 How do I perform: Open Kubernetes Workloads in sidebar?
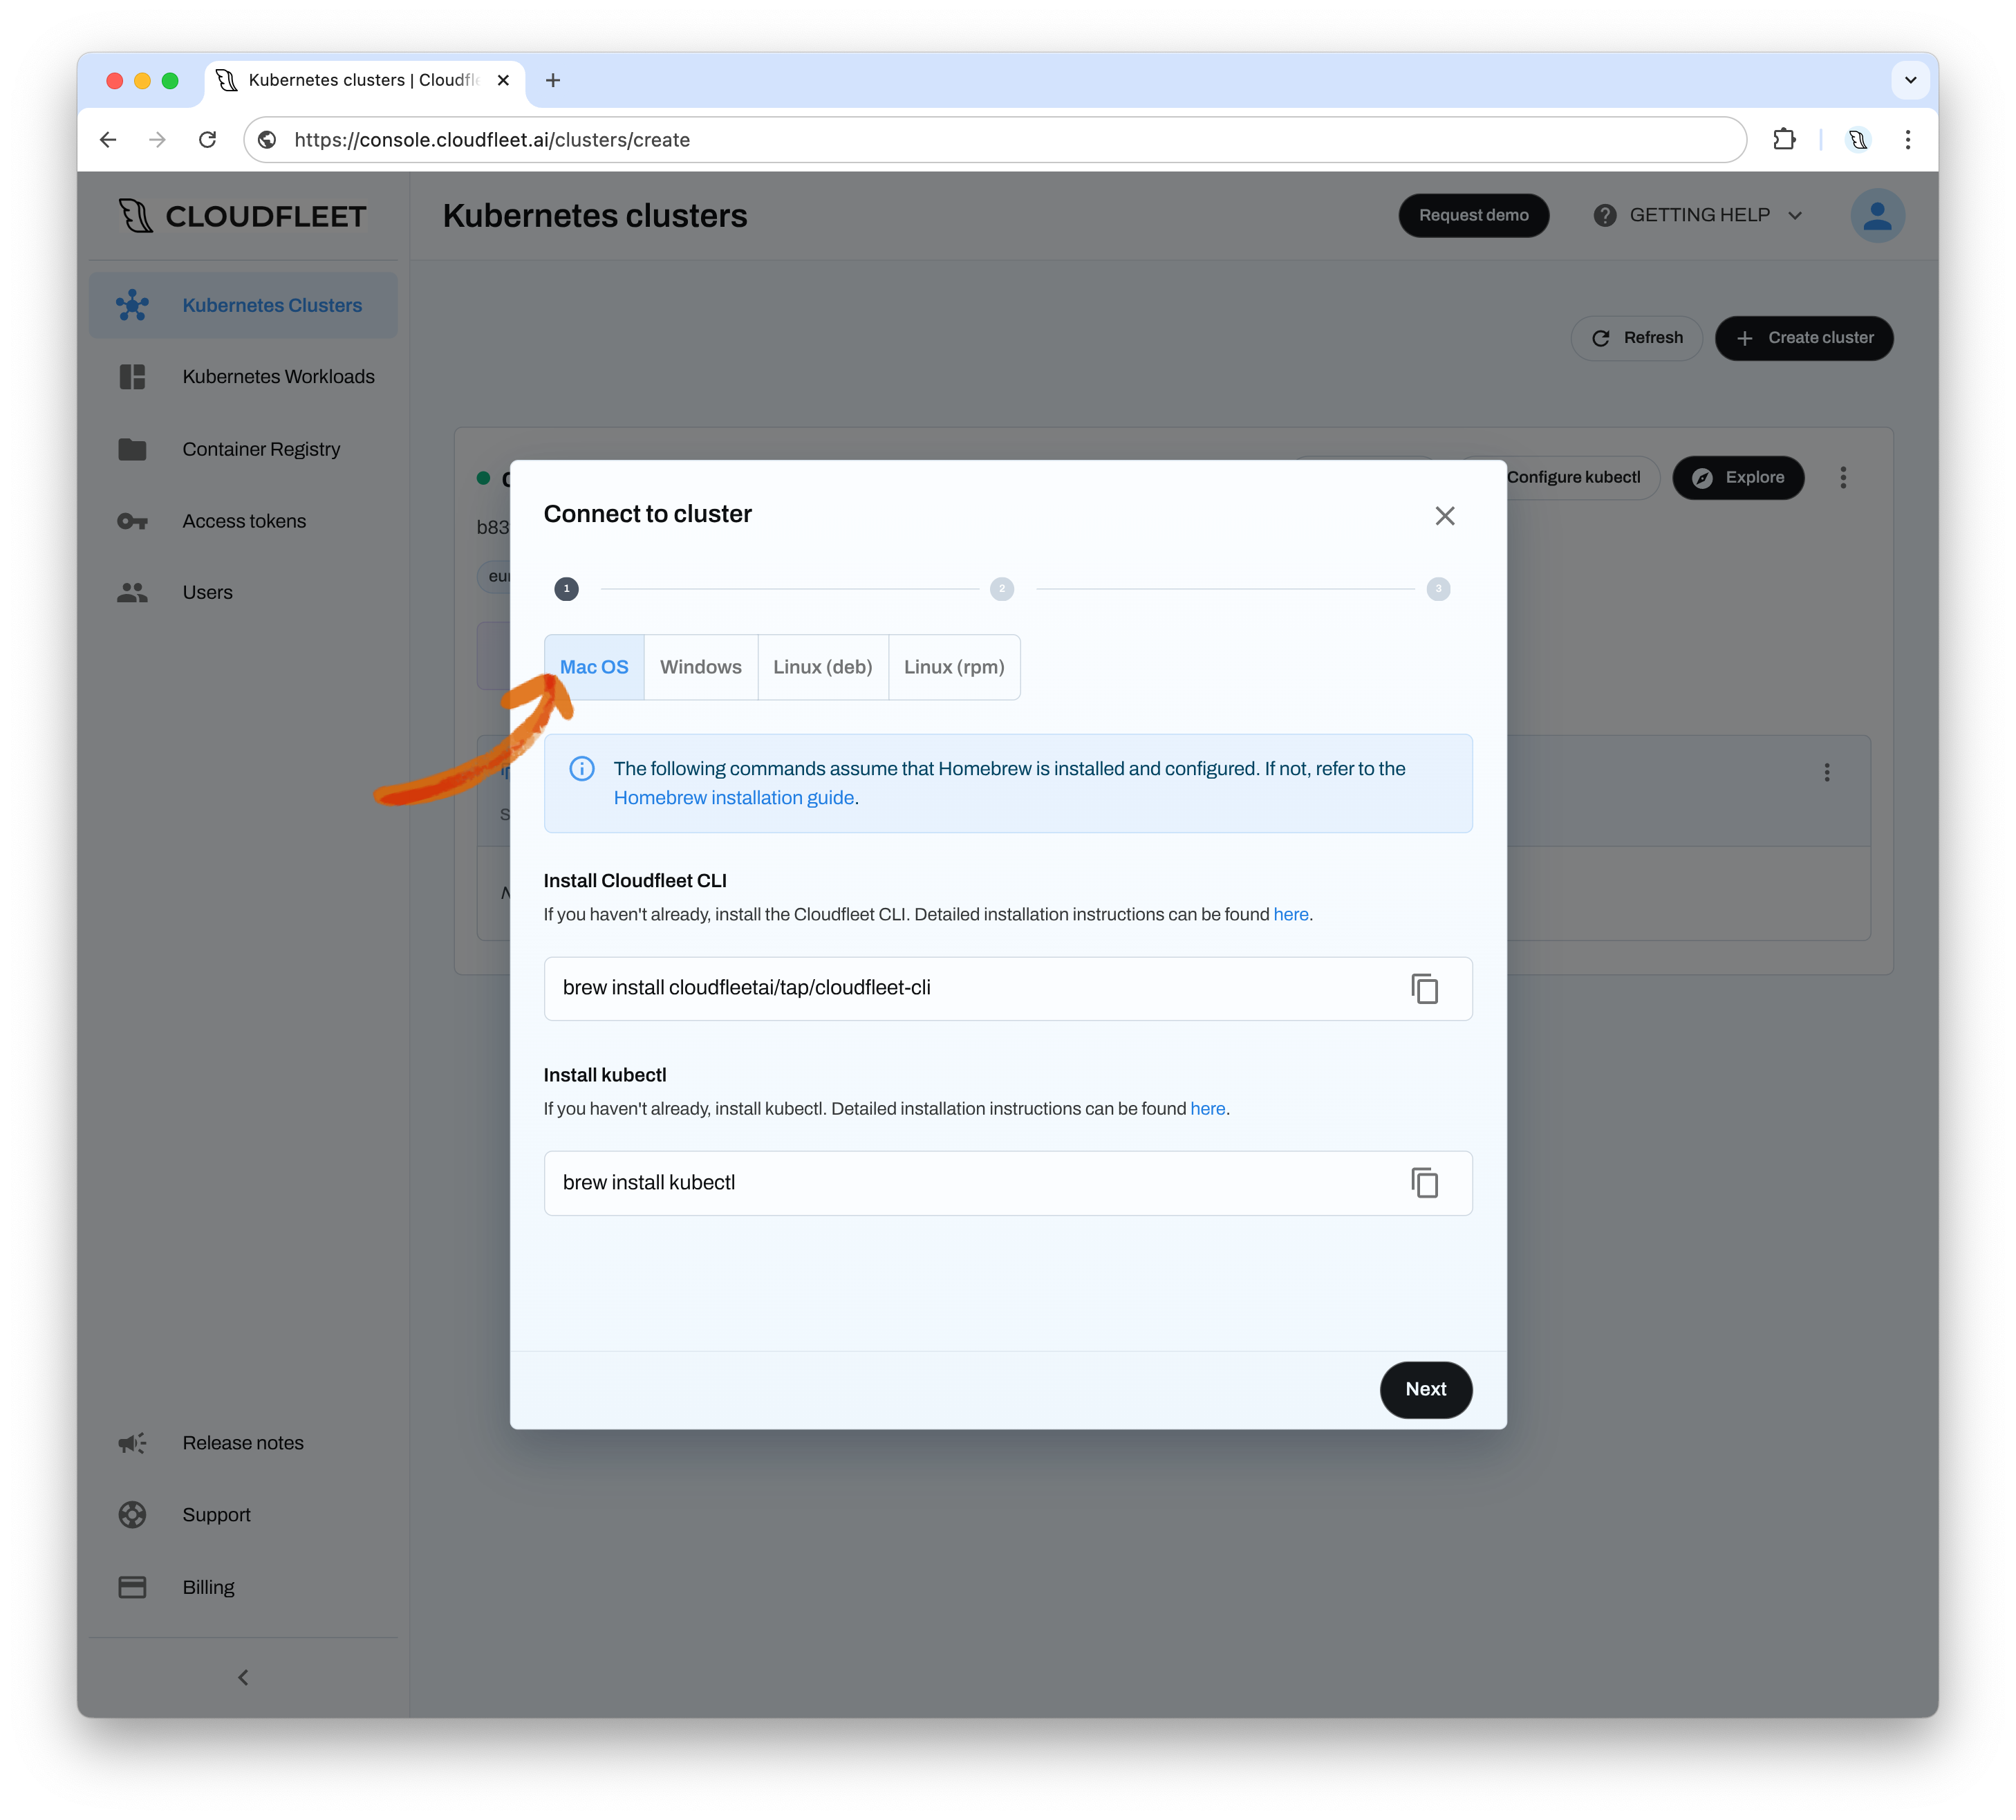(x=243, y=377)
